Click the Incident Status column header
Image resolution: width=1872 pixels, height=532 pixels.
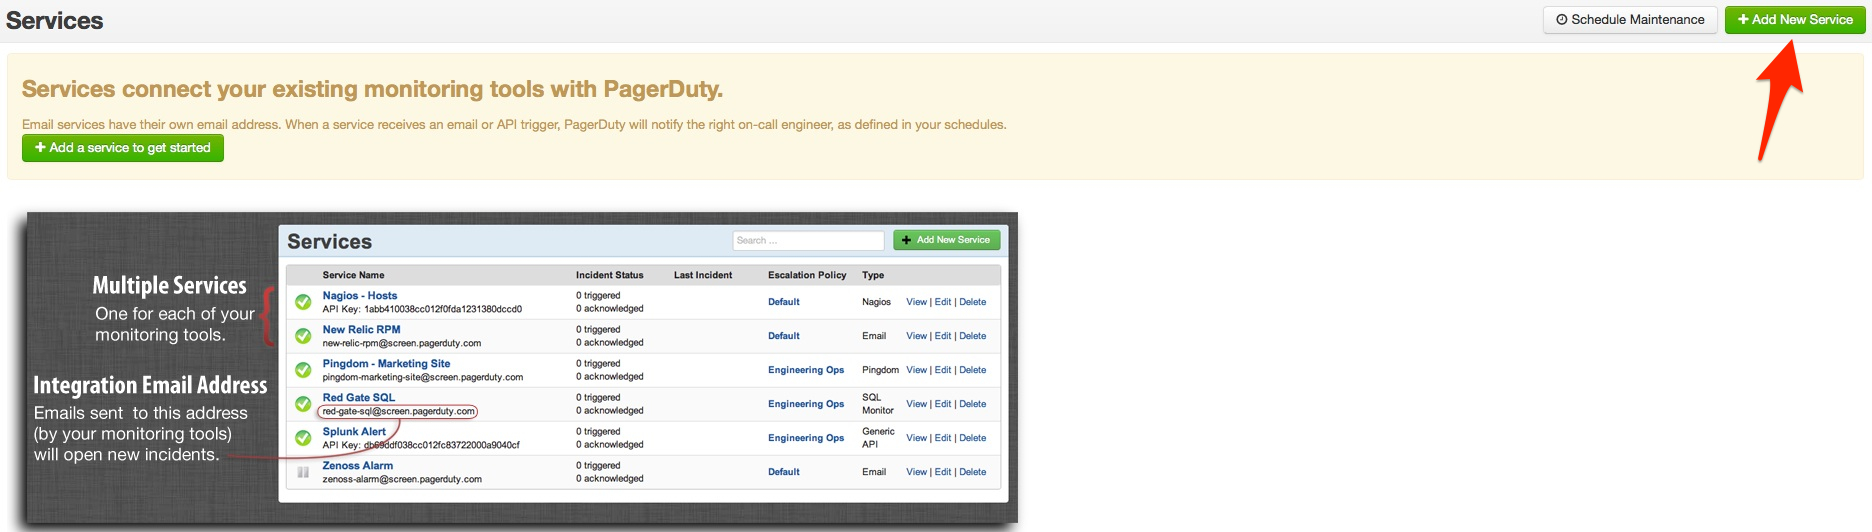coord(609,275)
